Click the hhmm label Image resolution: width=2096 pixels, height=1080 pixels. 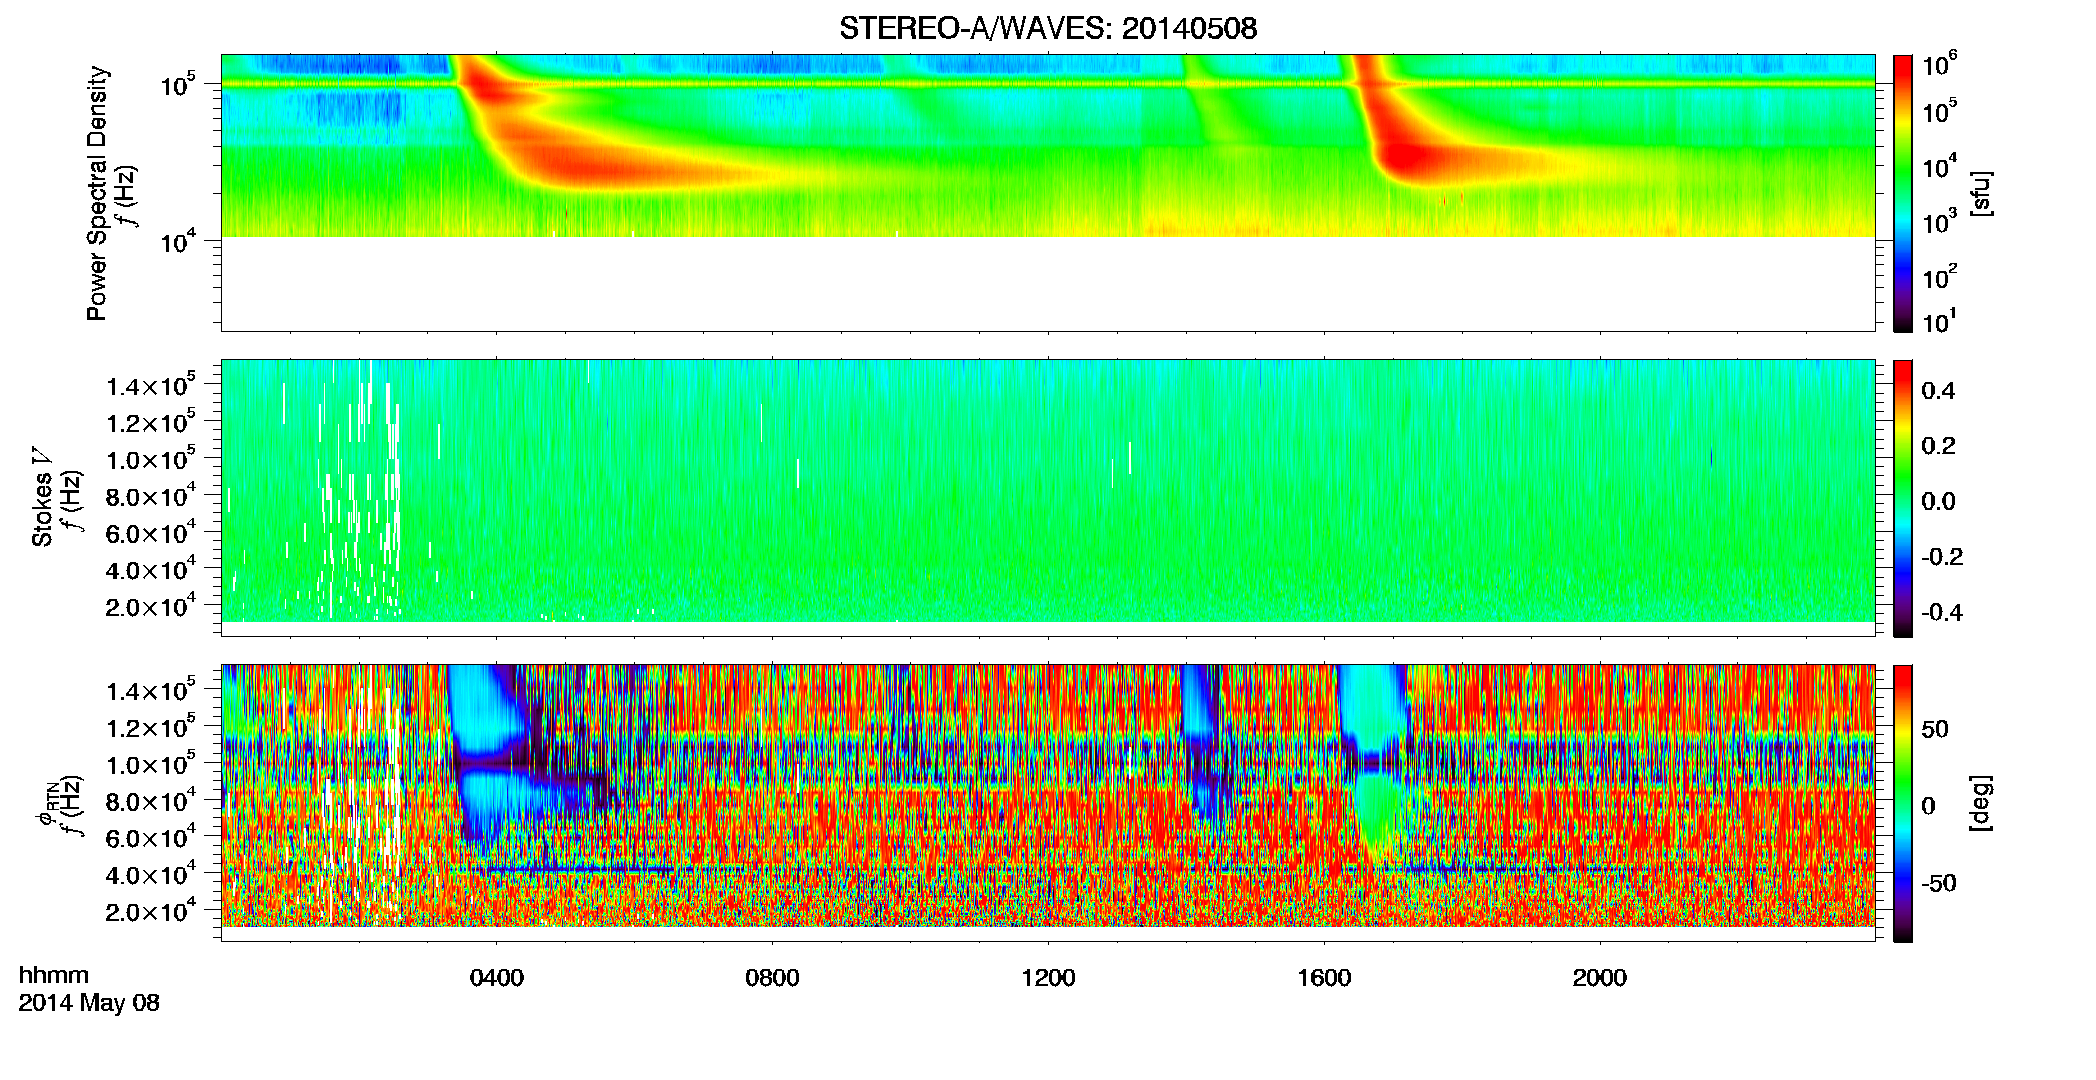tap(54, 975)
